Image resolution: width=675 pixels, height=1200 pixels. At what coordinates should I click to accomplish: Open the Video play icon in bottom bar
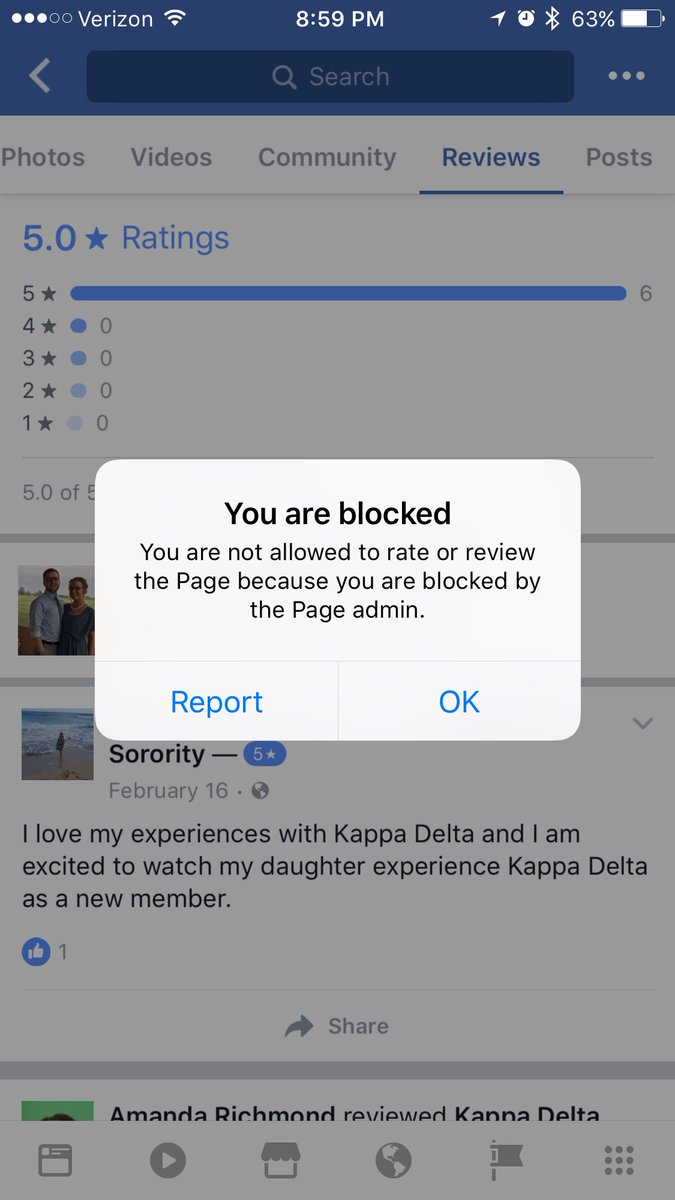[x=168, y=1160]
